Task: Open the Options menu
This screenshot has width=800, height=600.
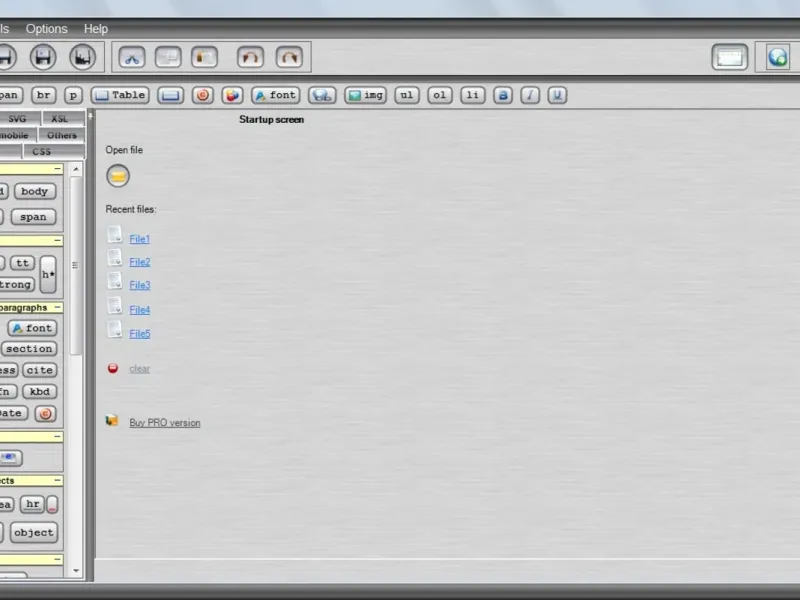Action: [46, 29]
